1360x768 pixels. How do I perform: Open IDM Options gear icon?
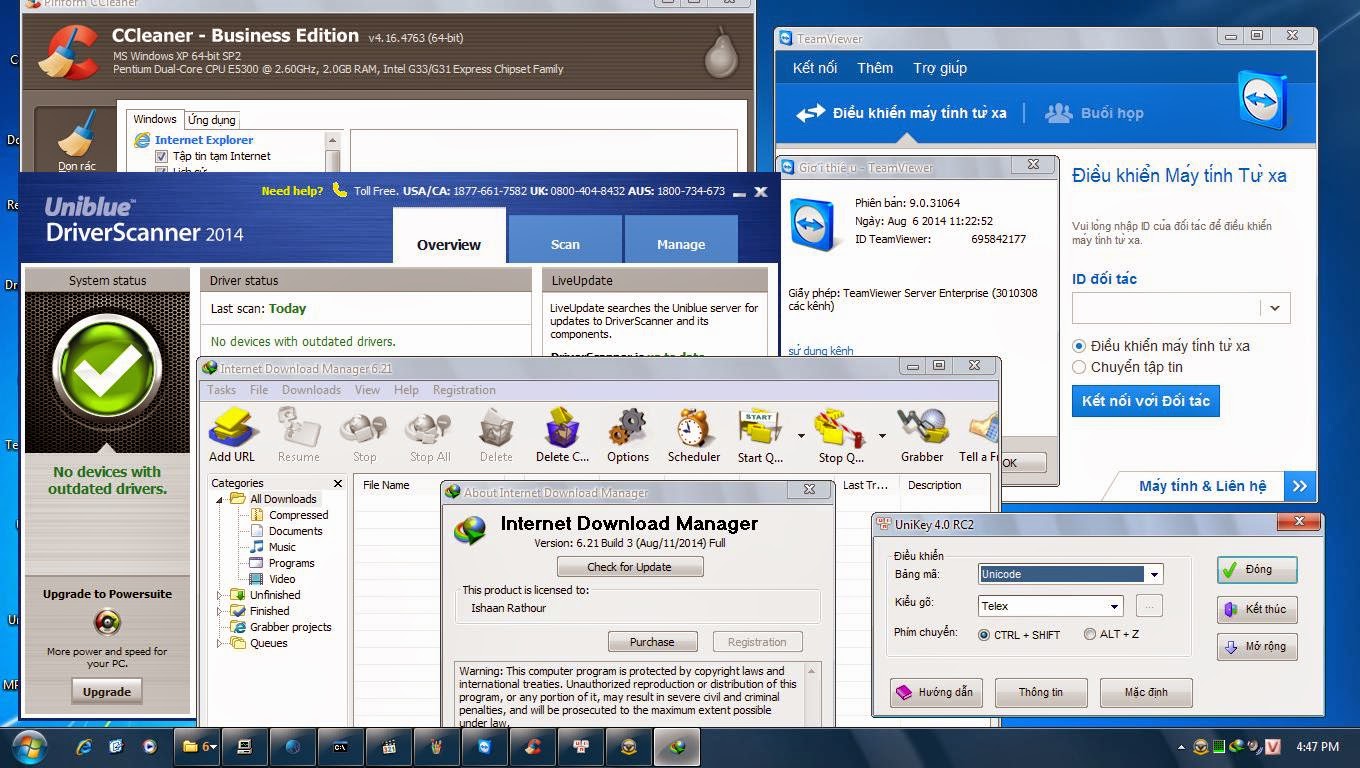click(627, 429)
